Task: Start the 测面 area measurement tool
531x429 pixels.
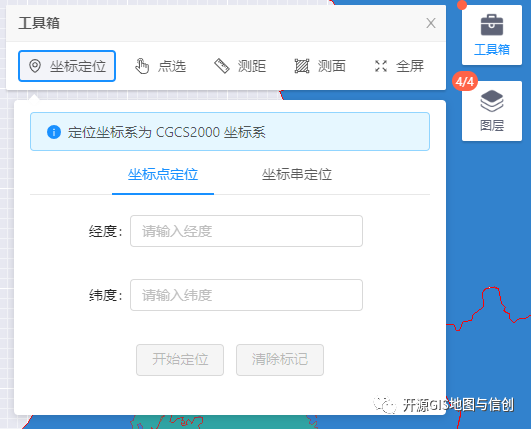Action: (320, 66)
